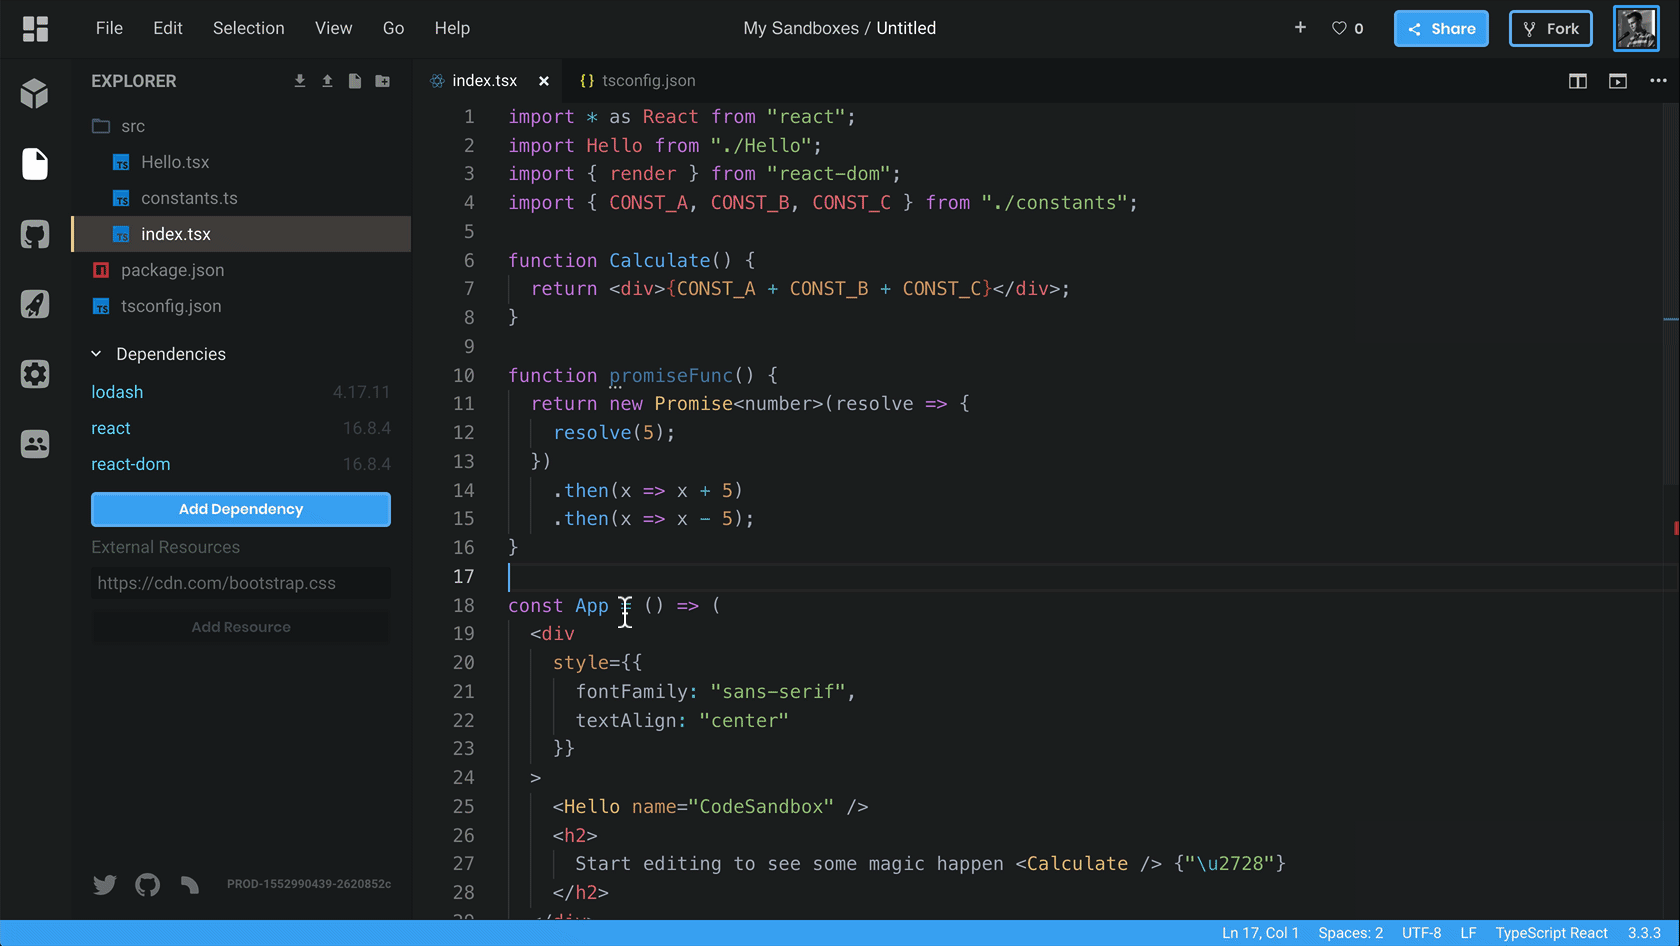Fork the sandbox
Viewport: 1680px width, 946px height.
coord(1550,28)
